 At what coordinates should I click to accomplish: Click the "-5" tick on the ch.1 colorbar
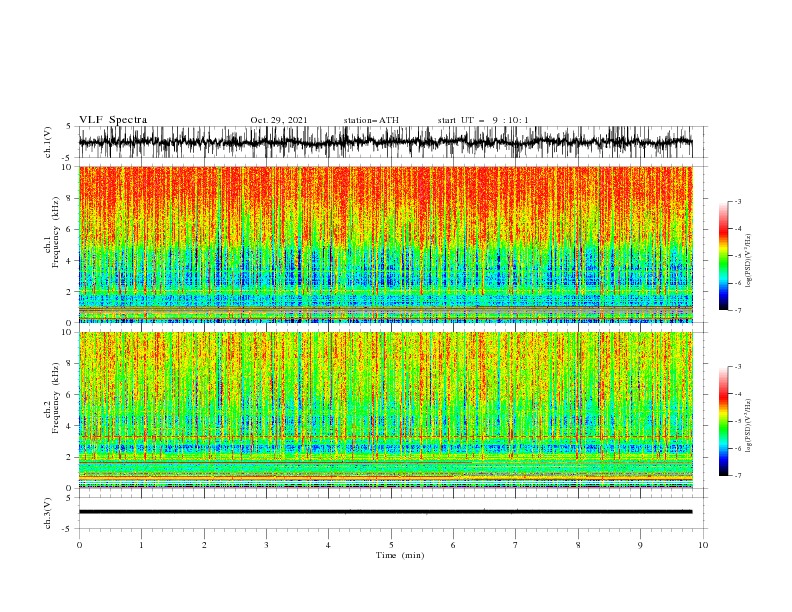(x=737, y=256)
